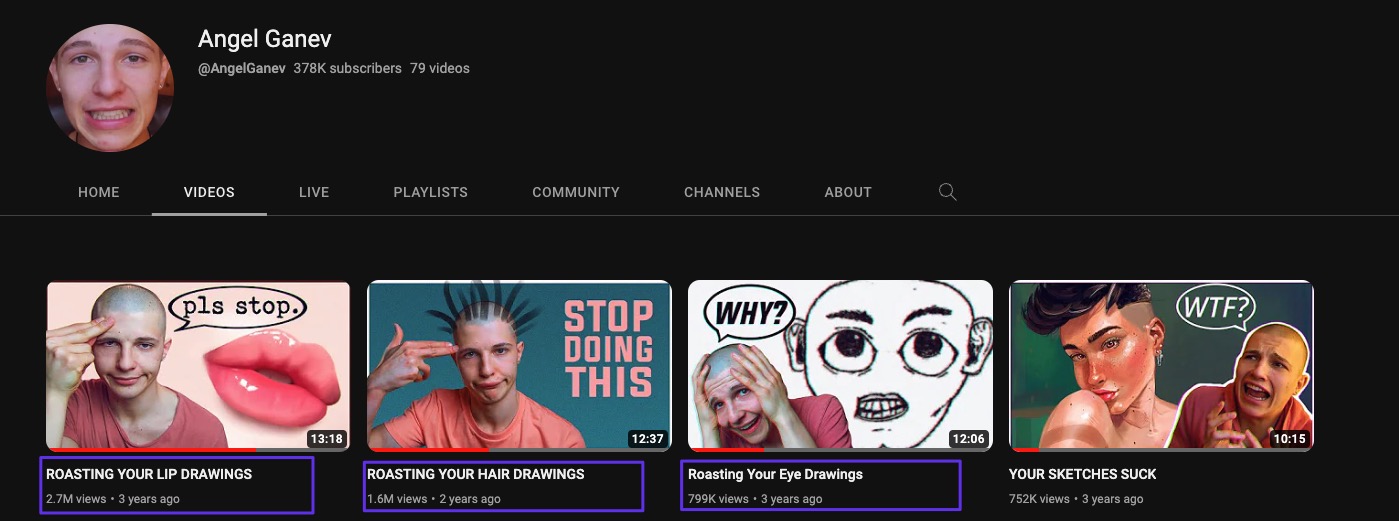
Task: Click the Roasting Your Eye Drawings title
Action: tap(775, 474)
